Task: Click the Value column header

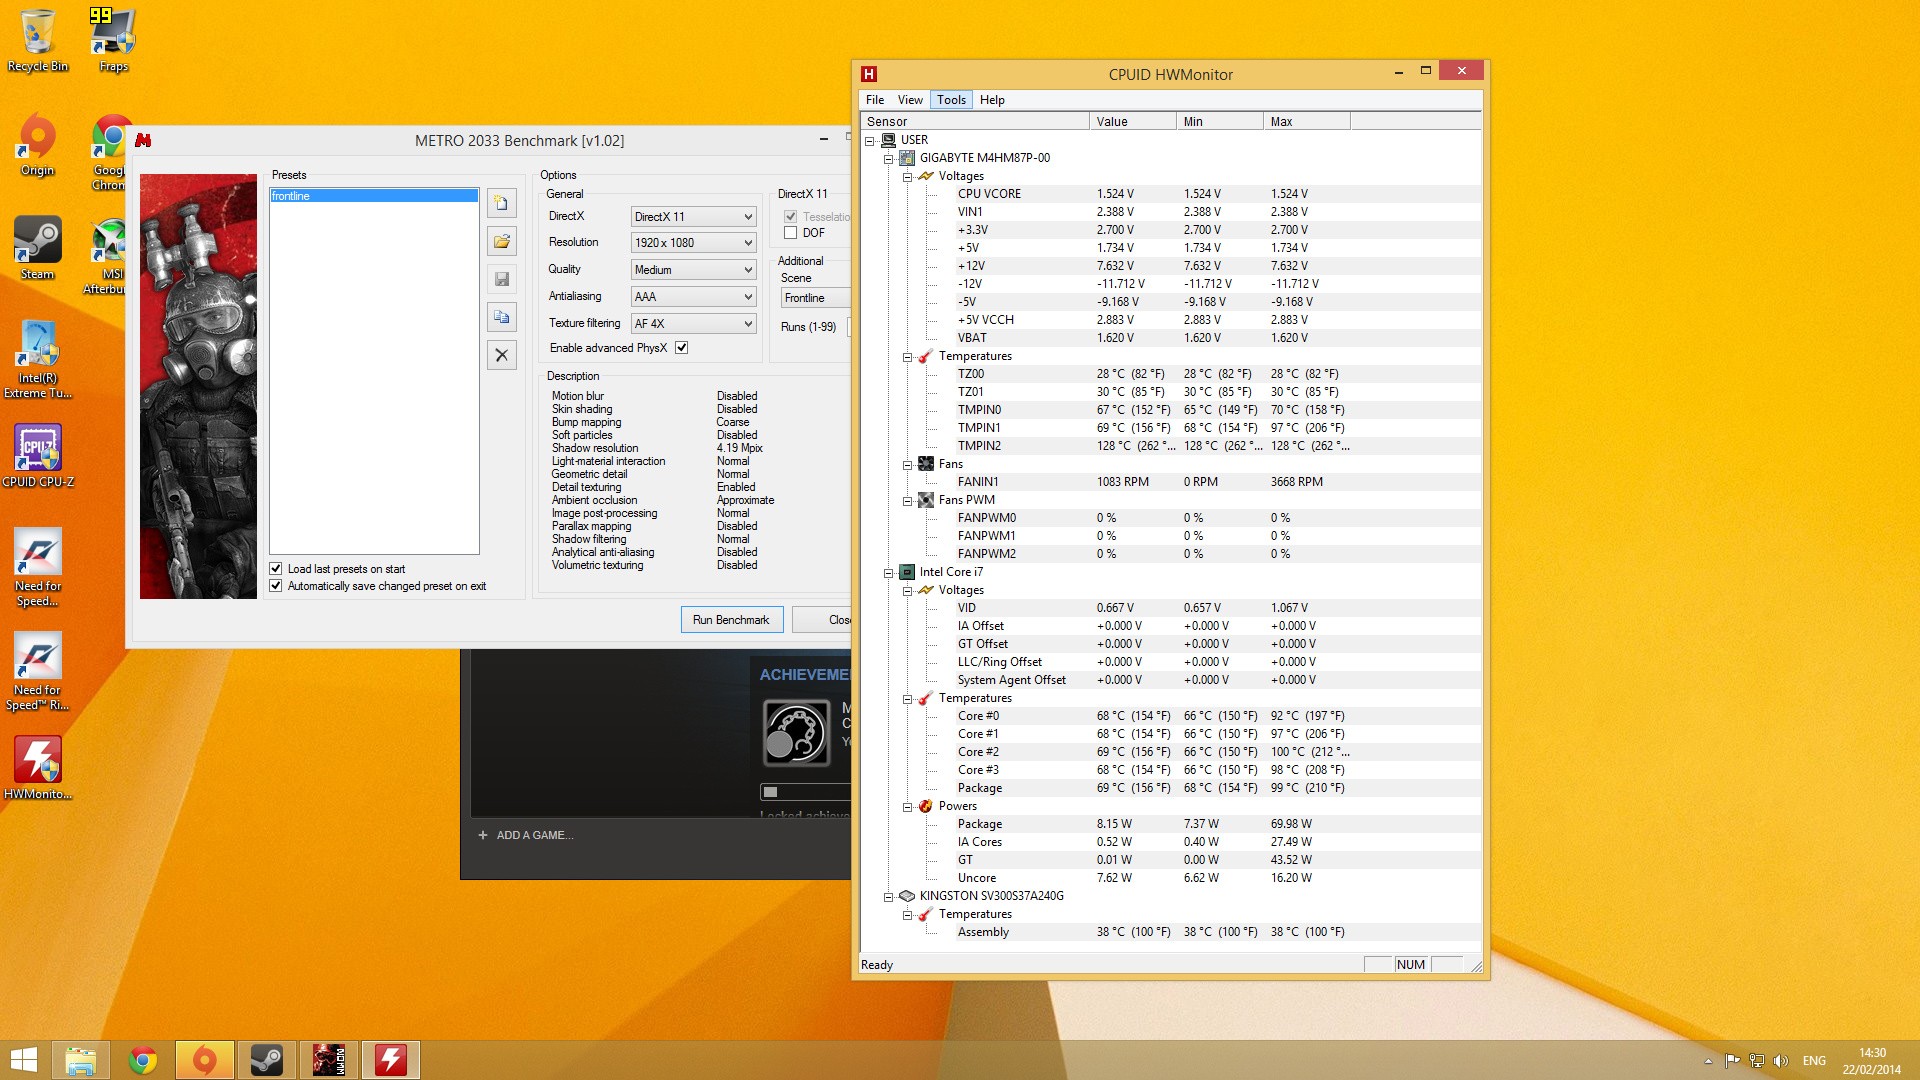Action: click(x=1131, y=122)
